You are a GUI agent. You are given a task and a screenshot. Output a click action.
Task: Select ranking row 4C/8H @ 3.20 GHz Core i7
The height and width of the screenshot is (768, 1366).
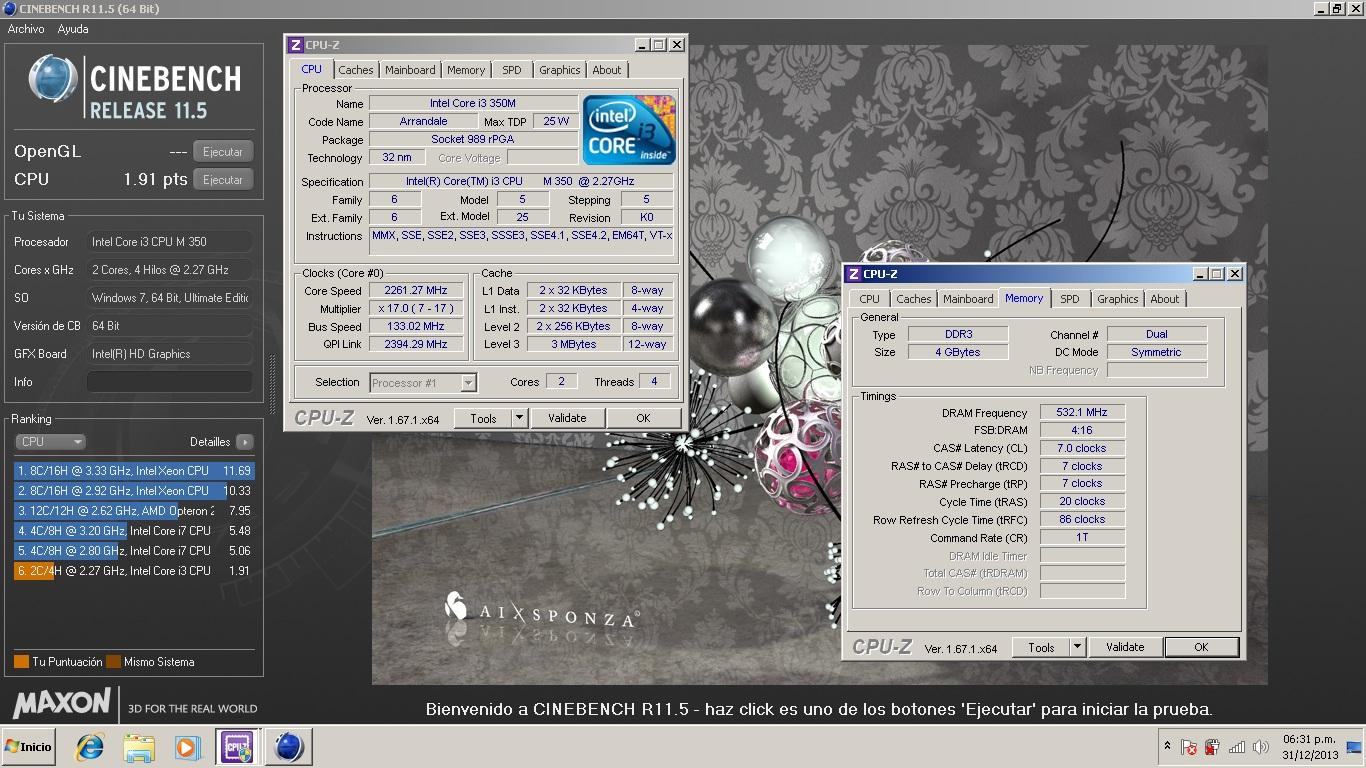click(x=134, y=531)
